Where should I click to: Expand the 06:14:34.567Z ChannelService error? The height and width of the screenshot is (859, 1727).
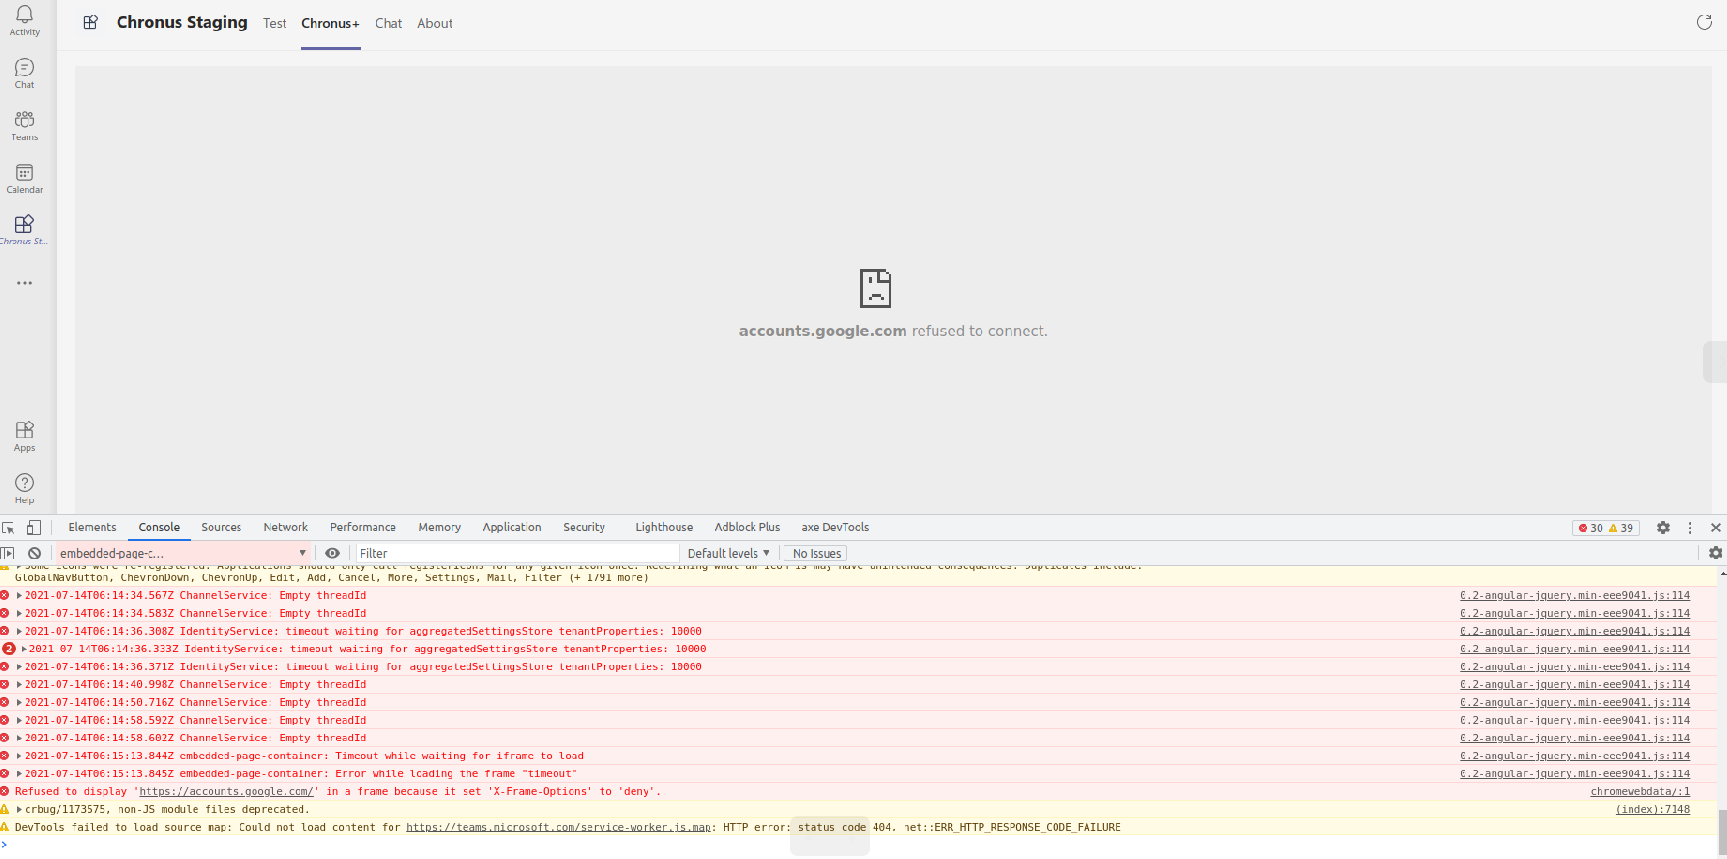[x=19, y=596]
